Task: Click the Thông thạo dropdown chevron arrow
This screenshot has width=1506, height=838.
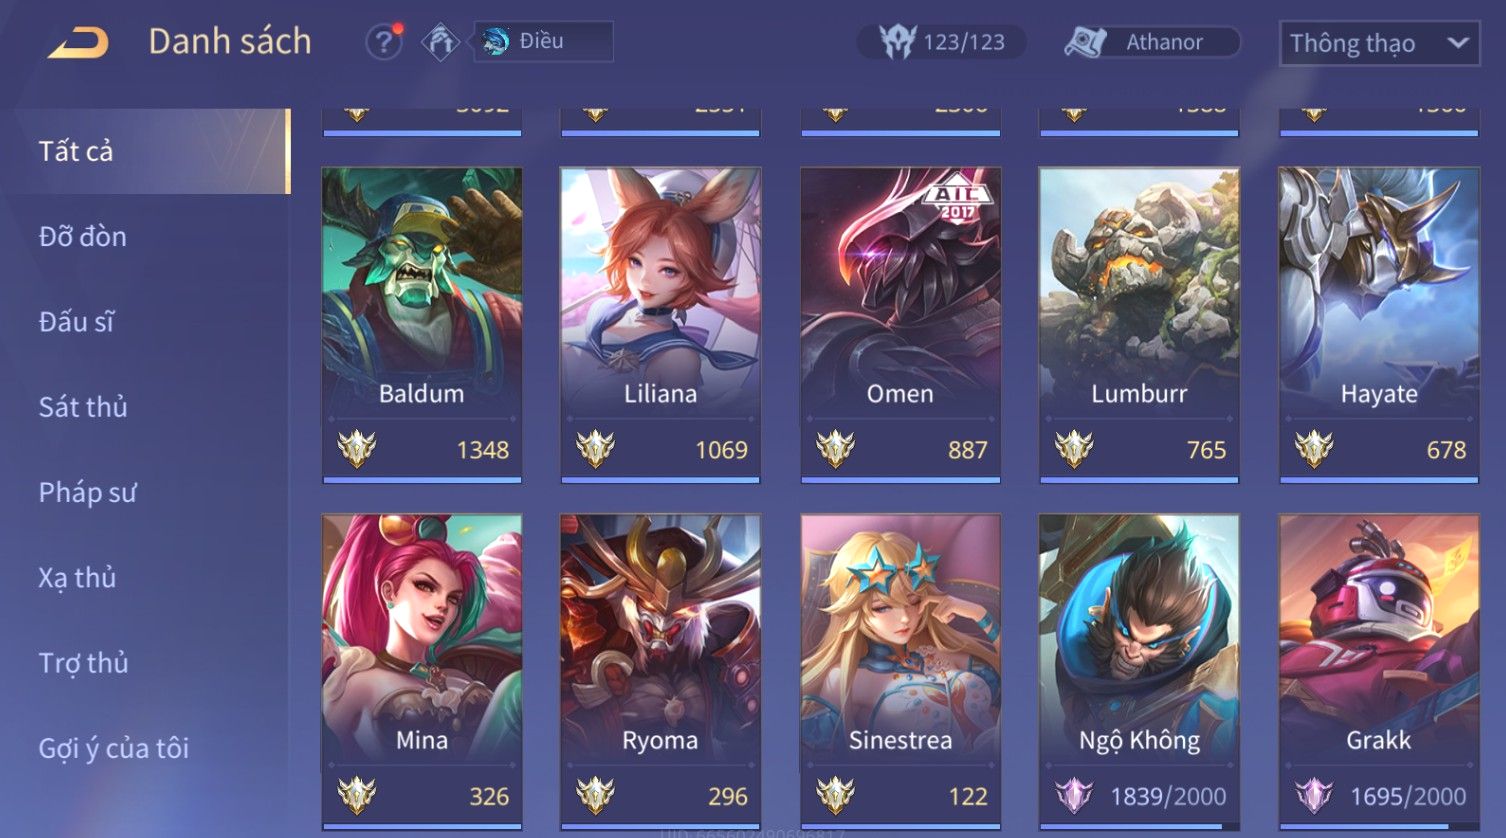Action: [x=1458, y=43]
